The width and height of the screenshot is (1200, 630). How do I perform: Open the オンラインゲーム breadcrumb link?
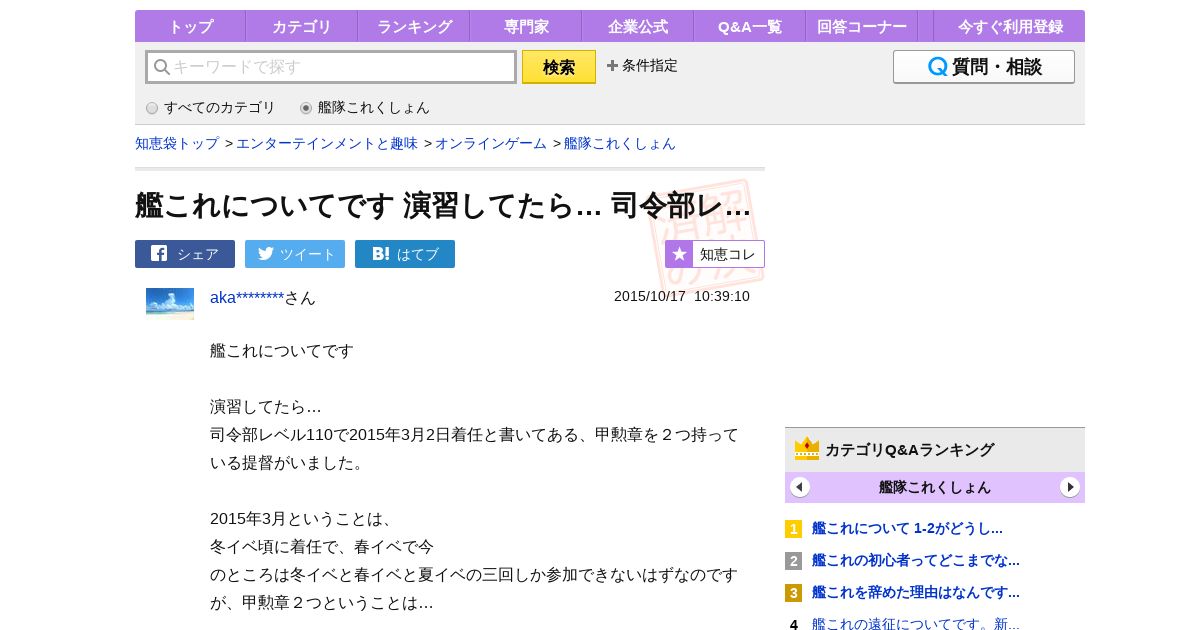coord(491,143)
